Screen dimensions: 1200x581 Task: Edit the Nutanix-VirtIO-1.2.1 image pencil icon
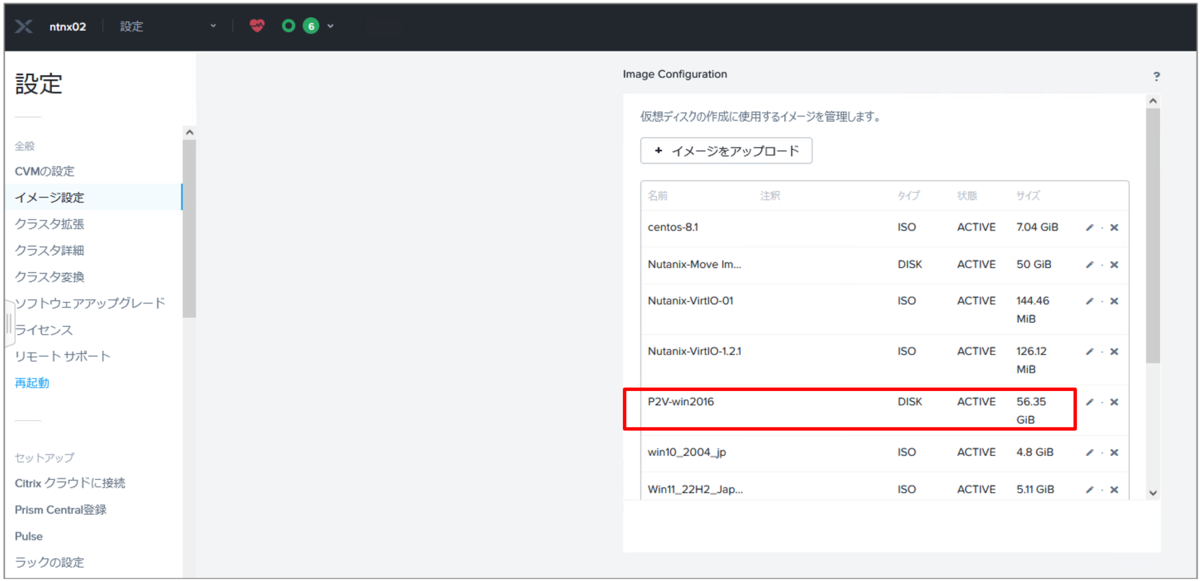[x=1090, y=352]
